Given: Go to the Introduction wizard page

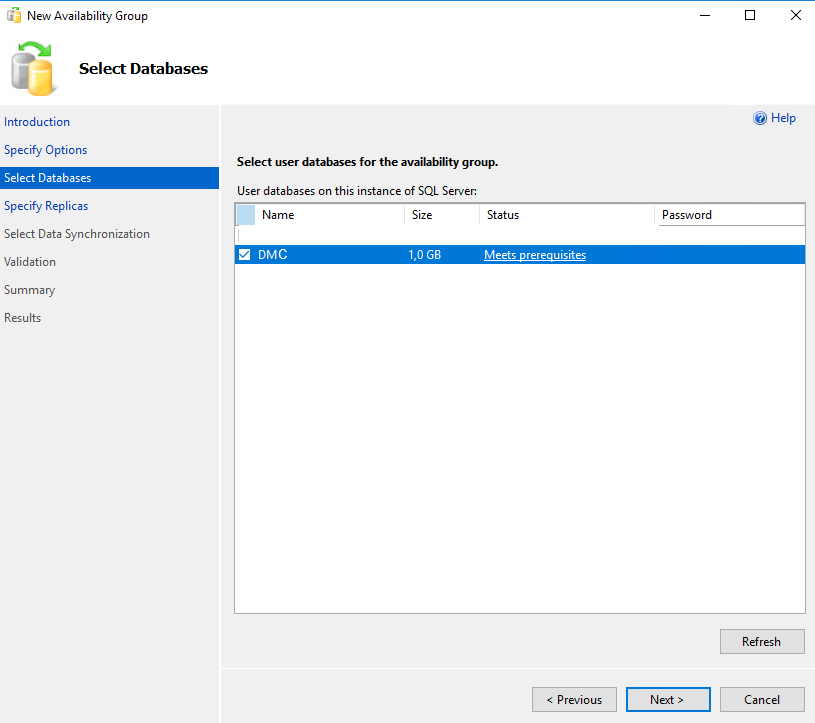Looking at the screenshot, I should tap(37, 122).
